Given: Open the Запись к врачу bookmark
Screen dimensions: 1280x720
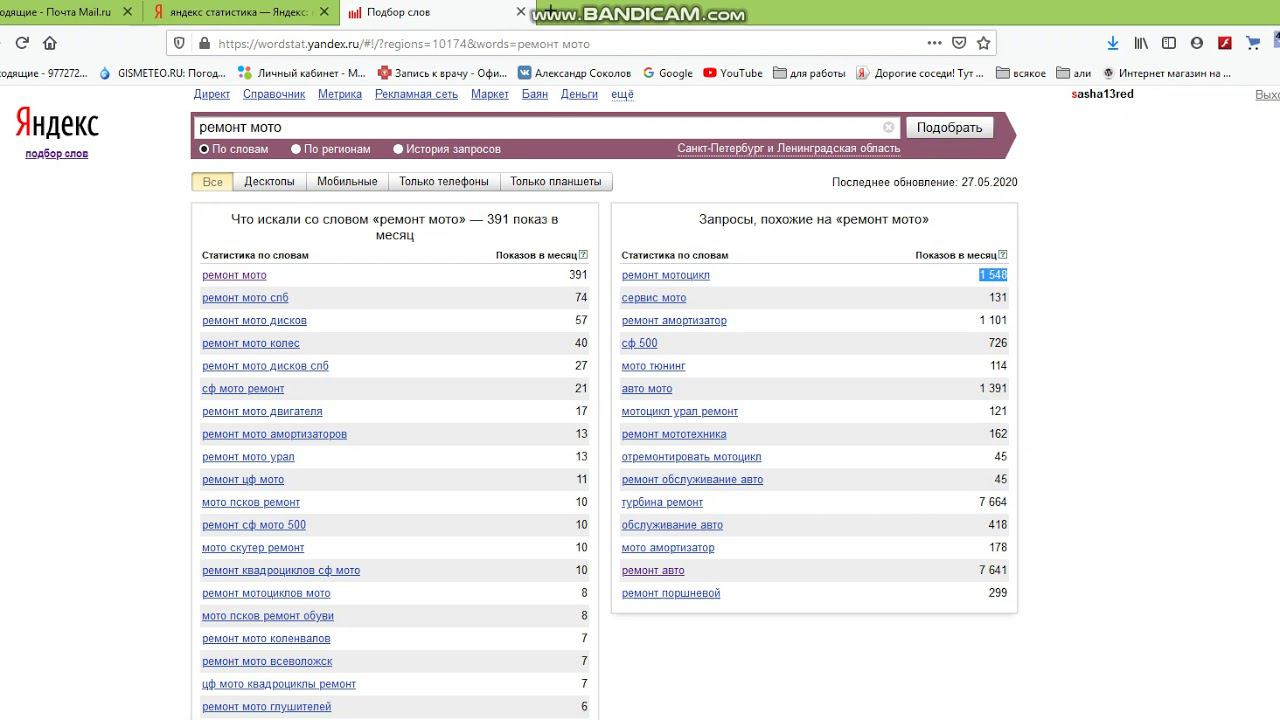Looking at the screenshot, I should (442, 73).
